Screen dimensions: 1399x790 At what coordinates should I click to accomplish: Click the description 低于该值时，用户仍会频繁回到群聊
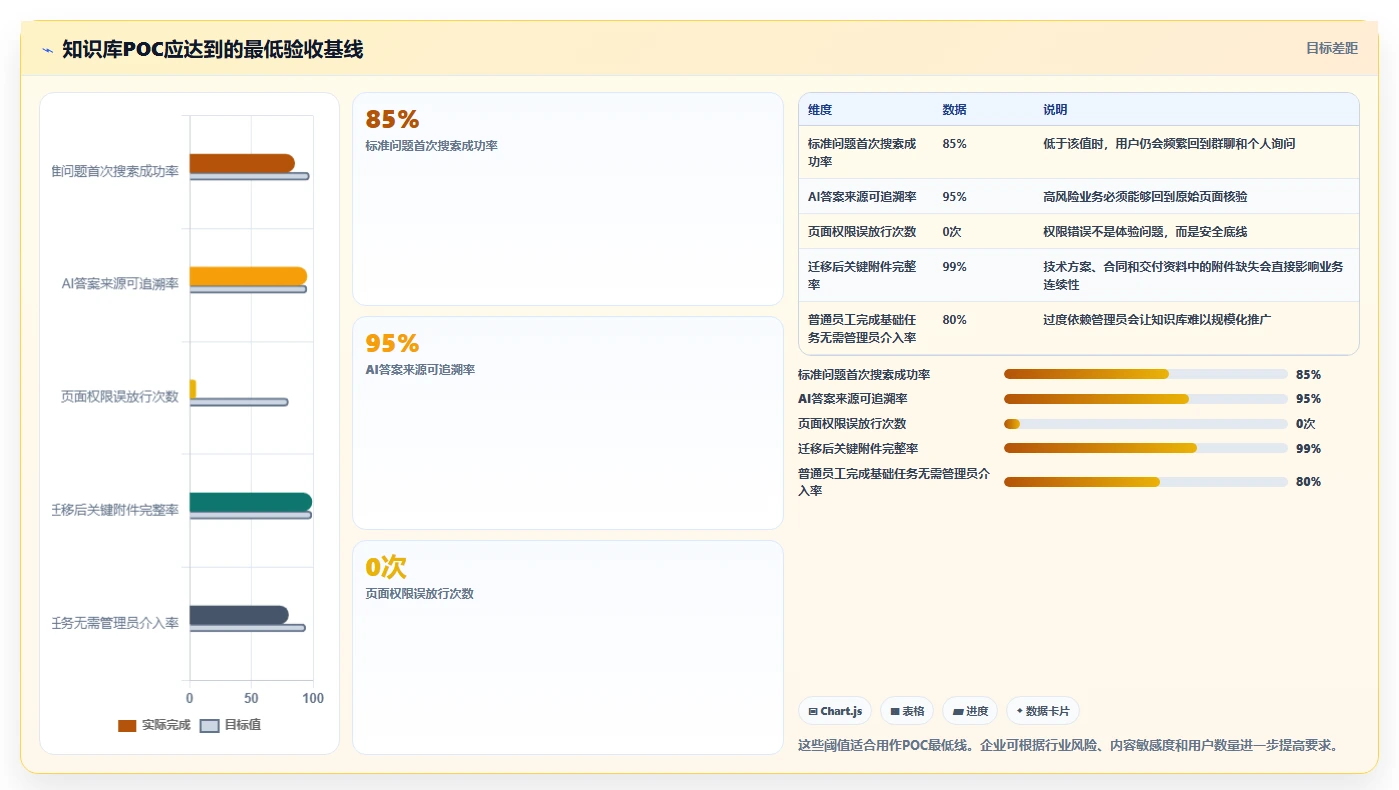point(1169,144)
